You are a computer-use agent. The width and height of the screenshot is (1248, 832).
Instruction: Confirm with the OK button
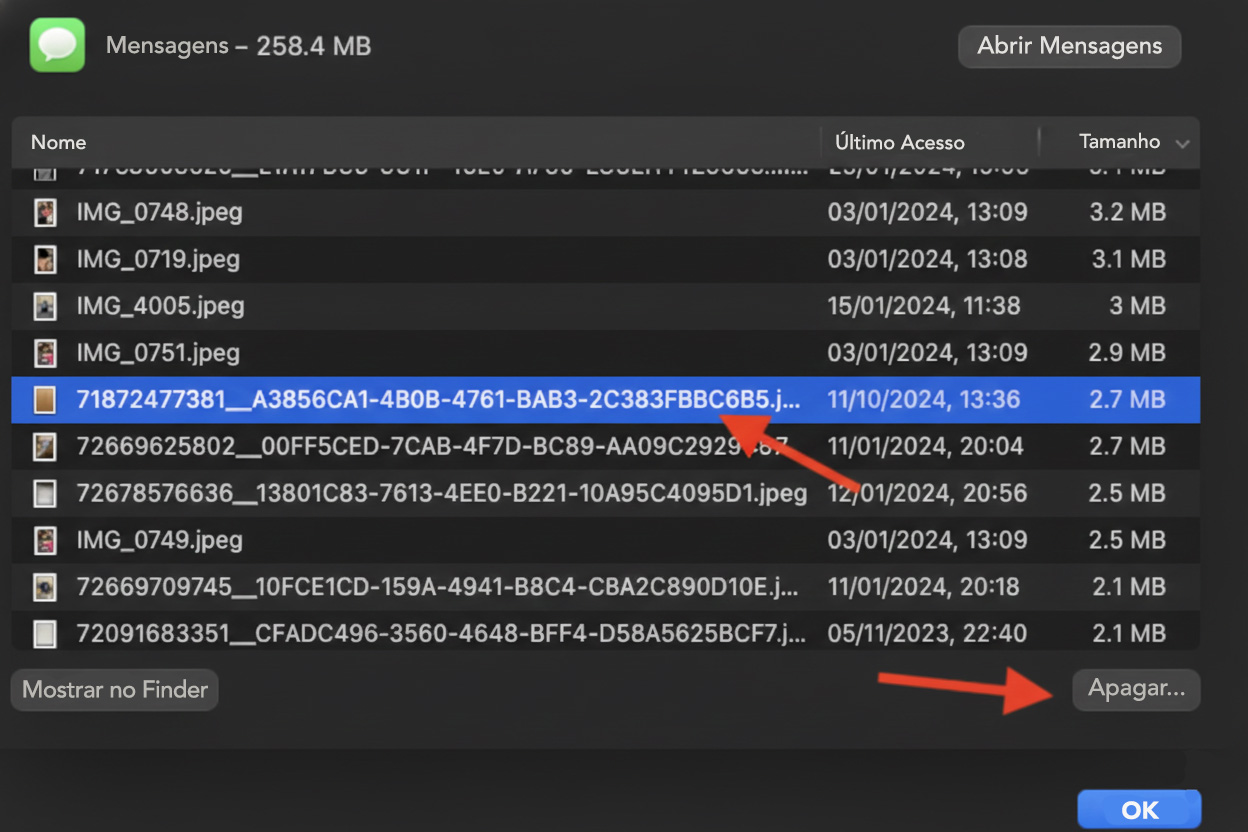(x=1139, y=808)
